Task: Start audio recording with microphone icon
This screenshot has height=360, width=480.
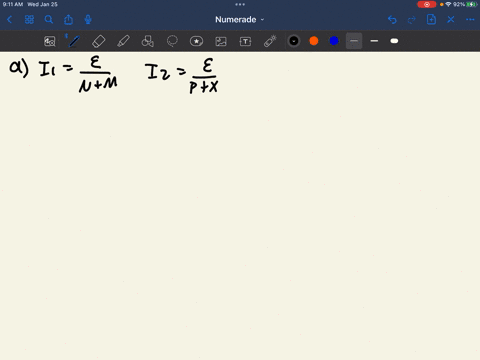Action: [88, 20]
